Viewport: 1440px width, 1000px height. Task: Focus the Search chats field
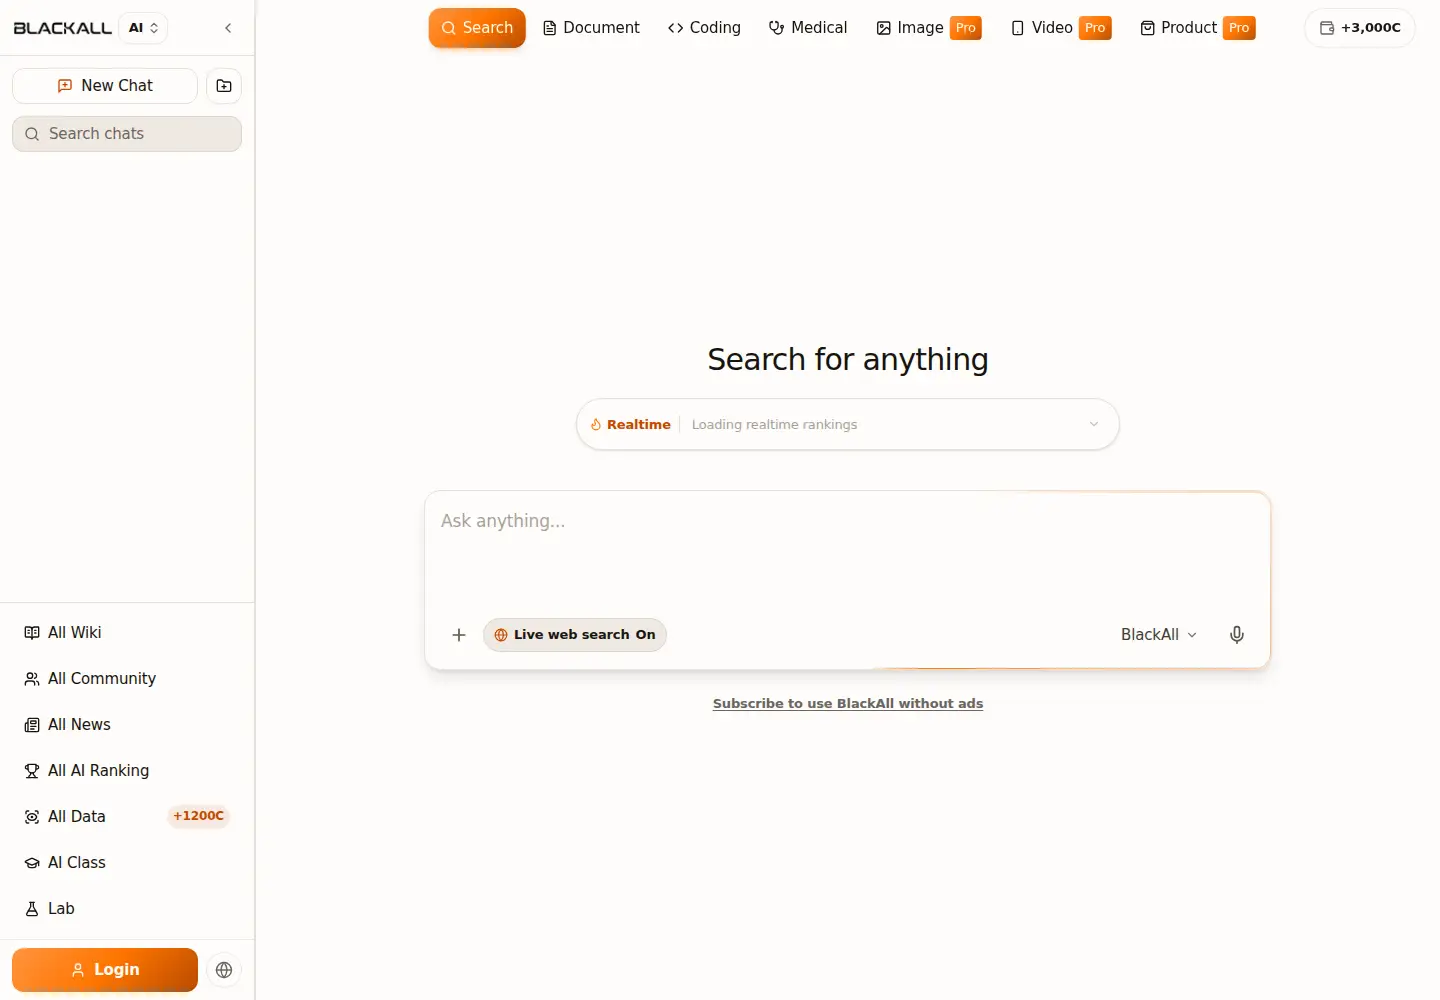pyautogui.click(x=127, y=134)
